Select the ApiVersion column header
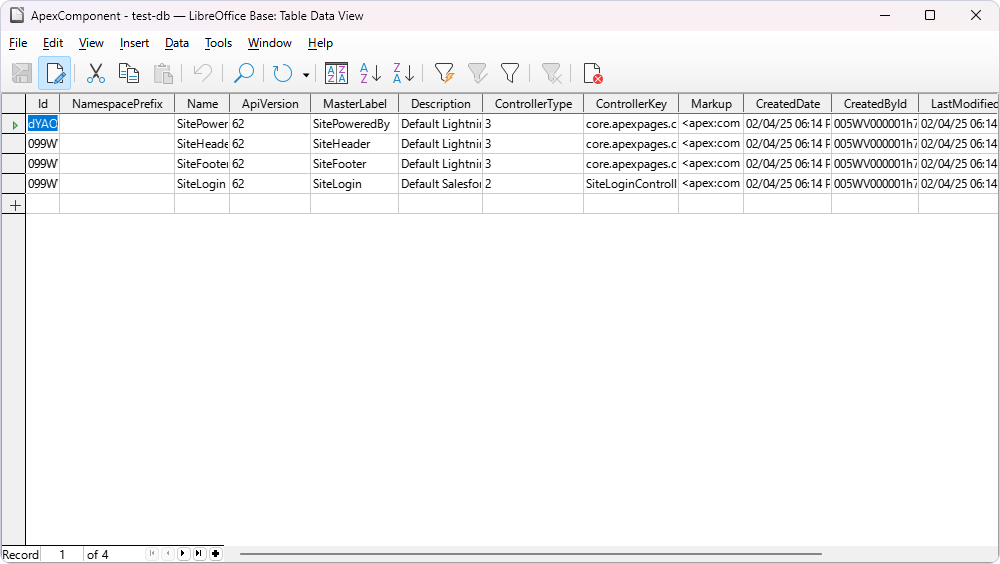Image resolution: width=1000 pixels, height=564 pixels. pyautogui.click(x=270, y=103)
